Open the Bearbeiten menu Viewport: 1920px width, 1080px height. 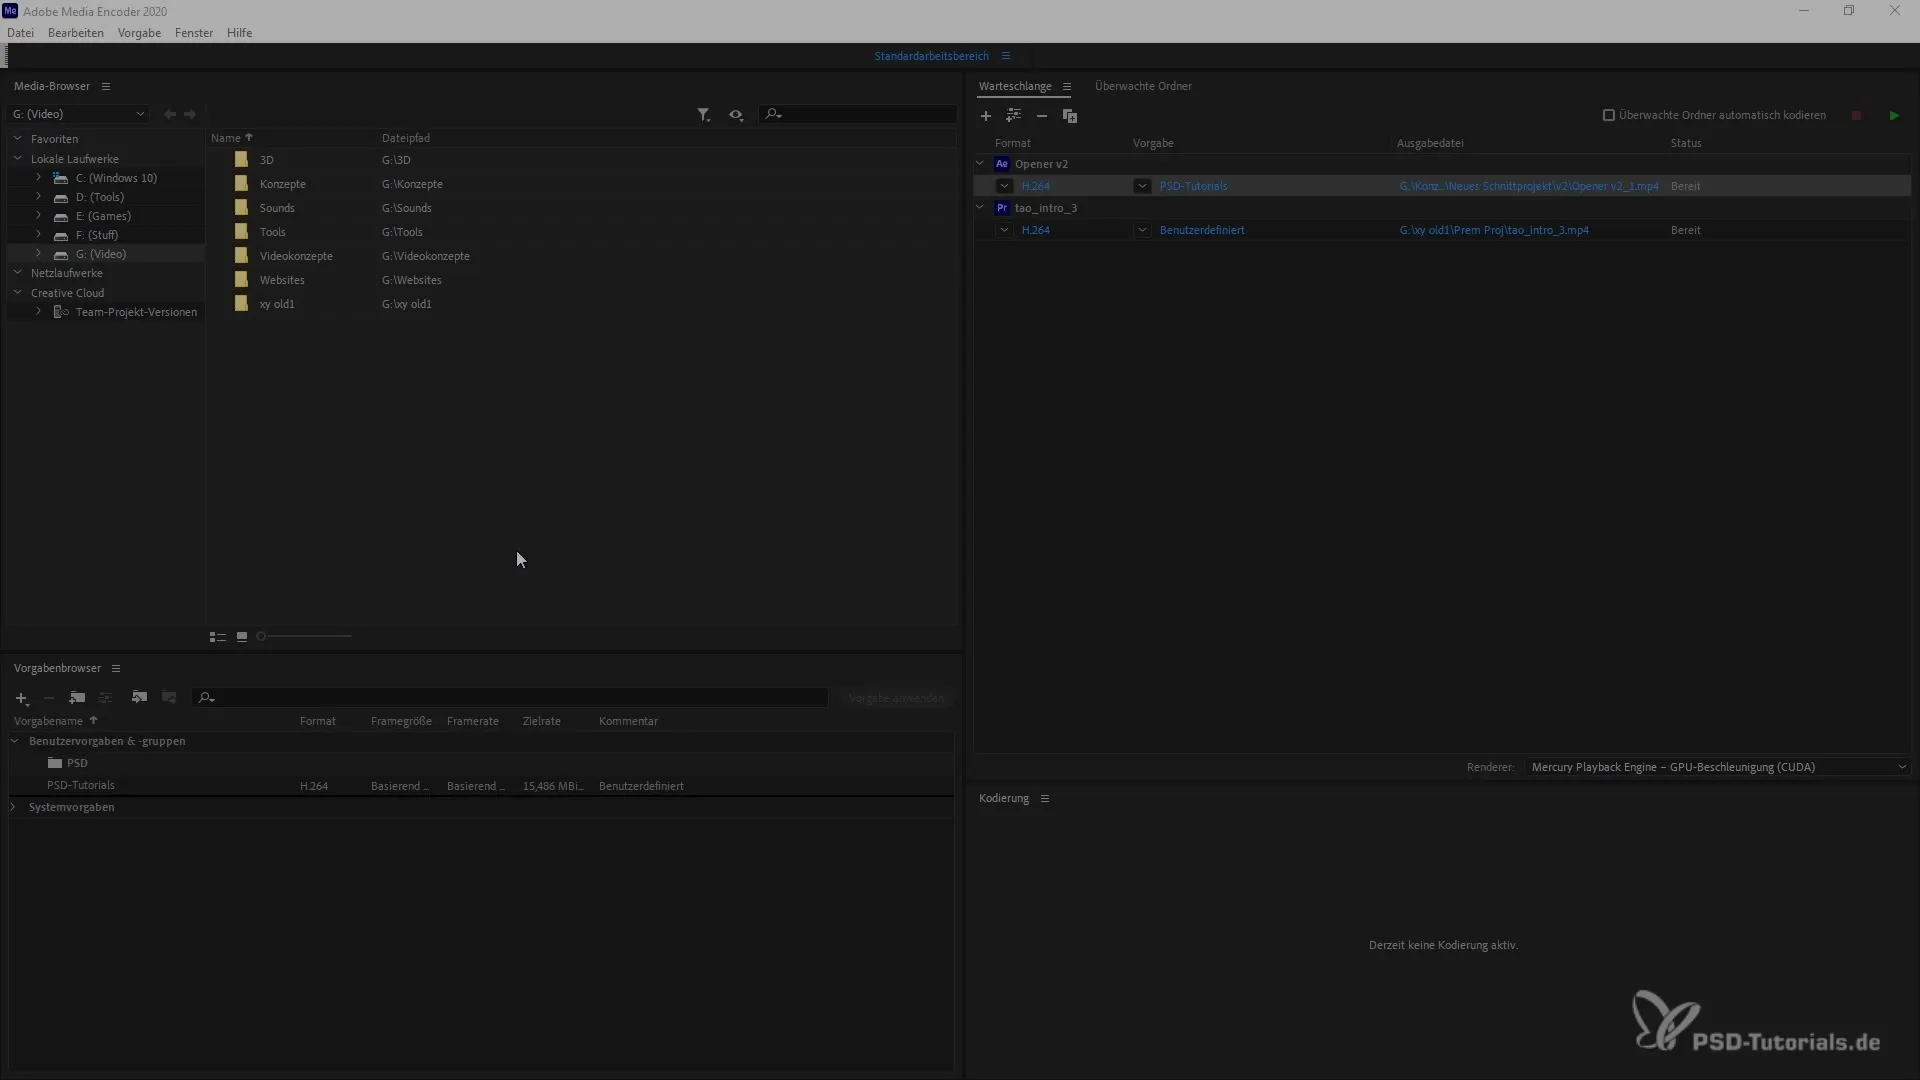point(76,33)
